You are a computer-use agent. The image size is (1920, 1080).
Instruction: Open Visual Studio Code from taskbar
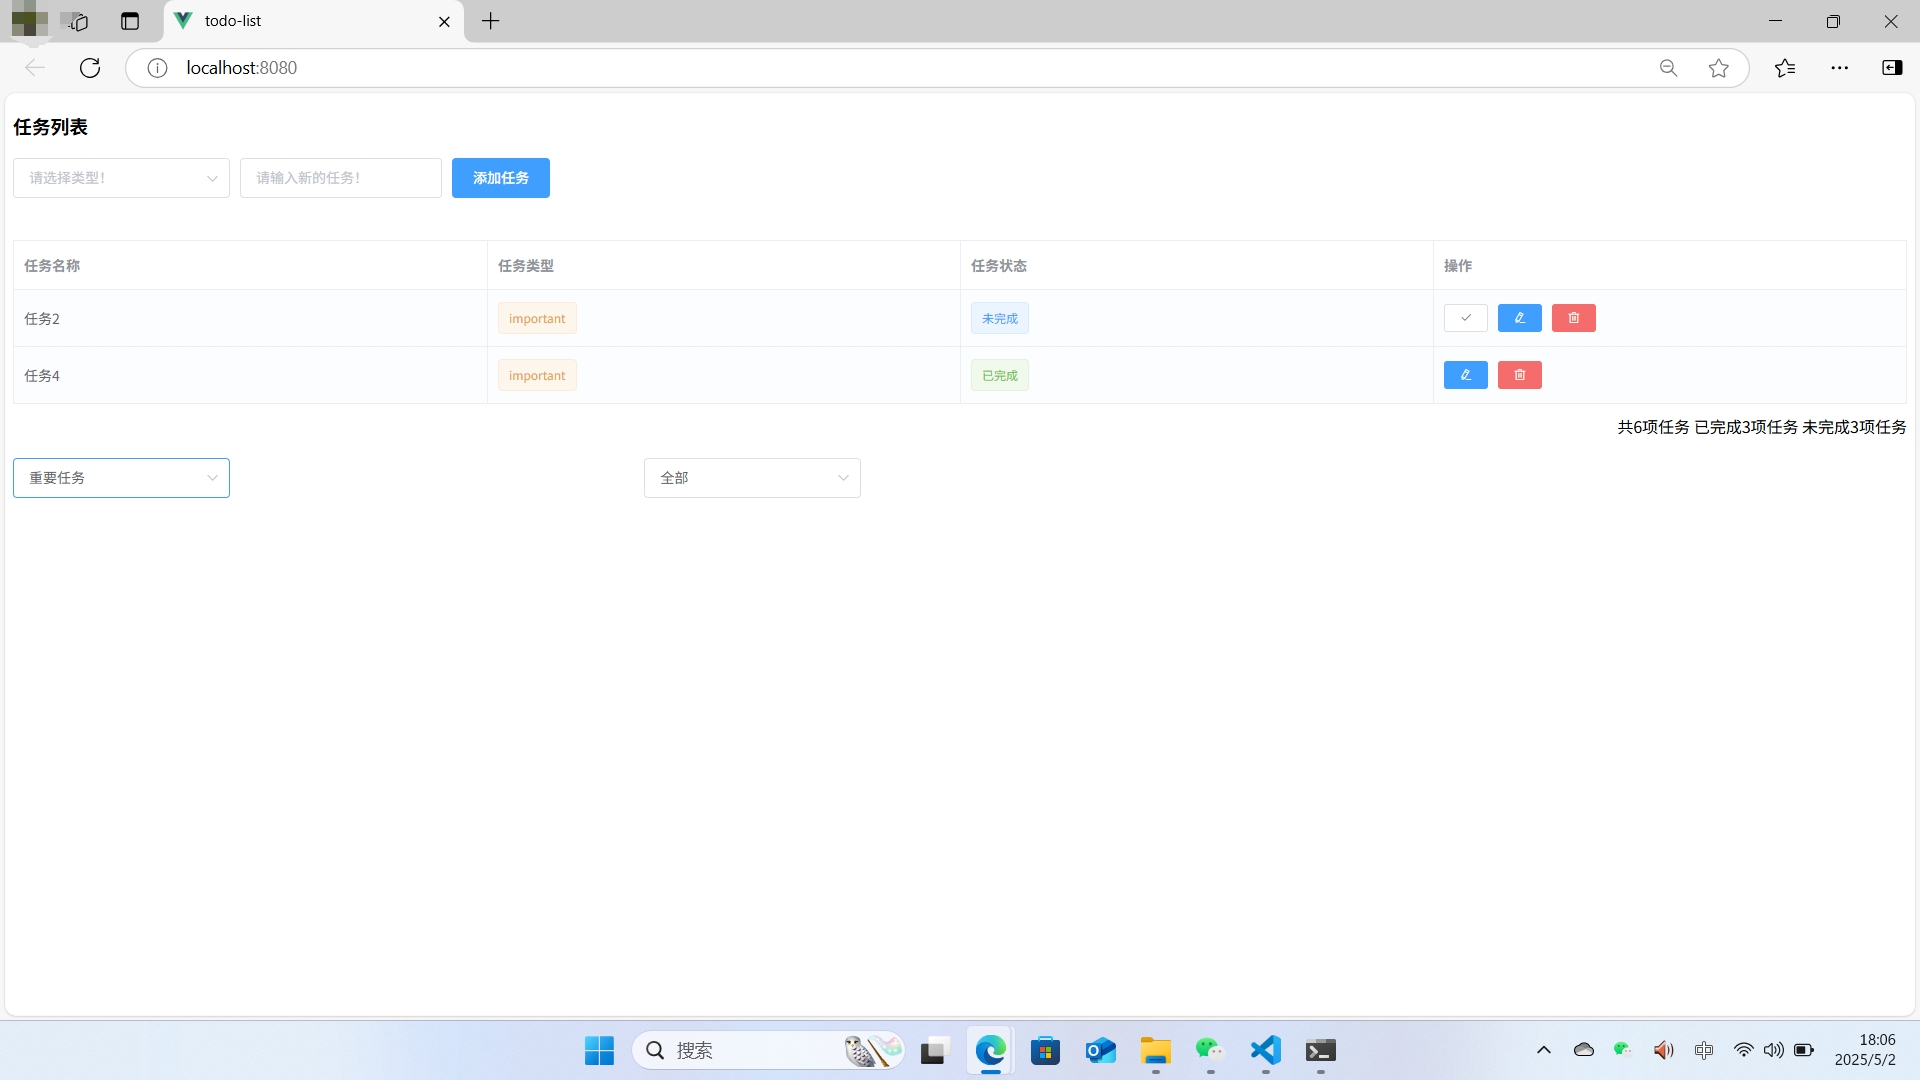(1265, 1050)
